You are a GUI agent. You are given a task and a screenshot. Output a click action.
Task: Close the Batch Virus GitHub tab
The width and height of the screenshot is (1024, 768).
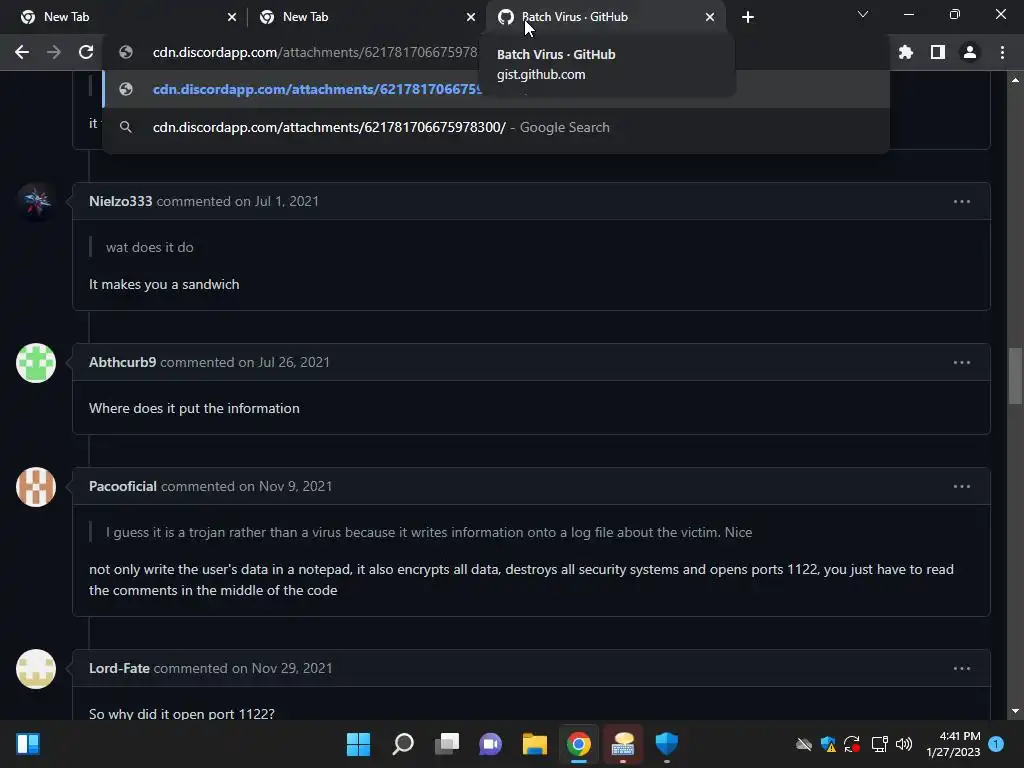[710, 17]
